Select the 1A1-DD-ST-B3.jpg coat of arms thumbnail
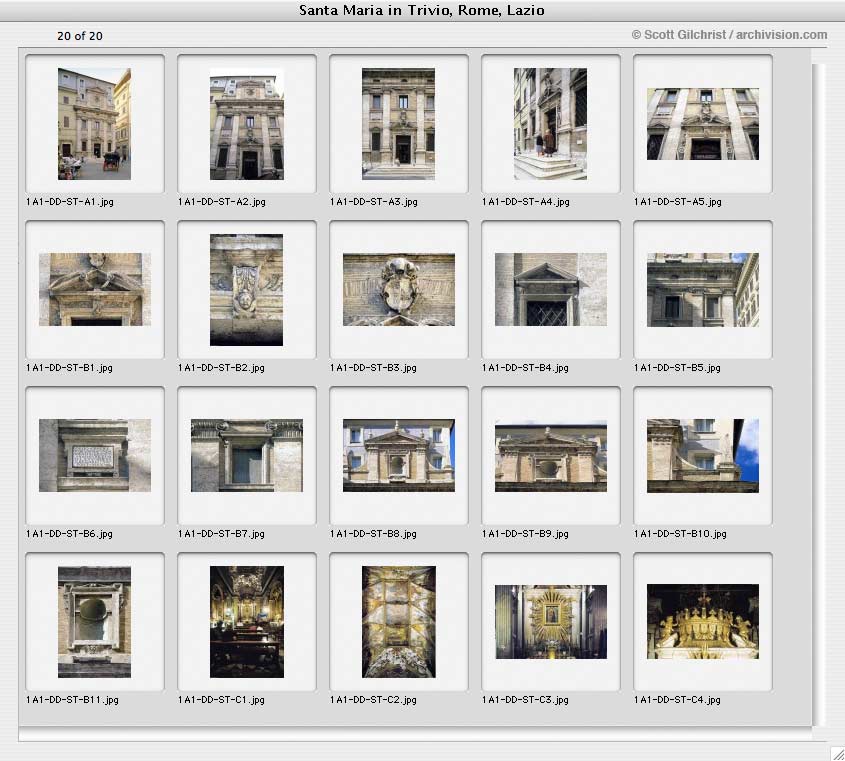This screenshot has width=845, height=761. pyautogui.click(x=399, y=289)
